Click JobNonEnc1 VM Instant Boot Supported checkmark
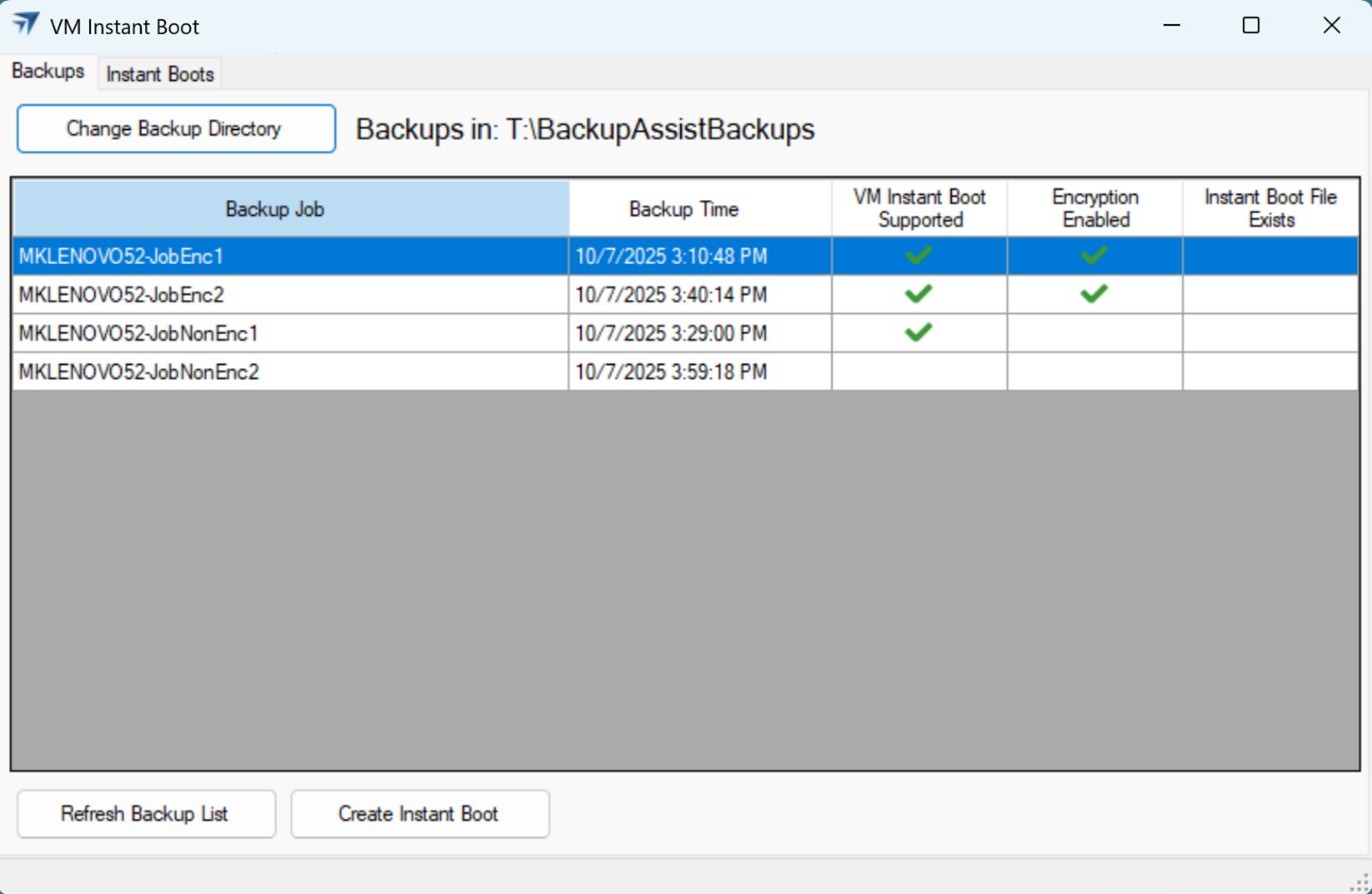Screen dimensions: 1372x894 [x=918, y=332]
